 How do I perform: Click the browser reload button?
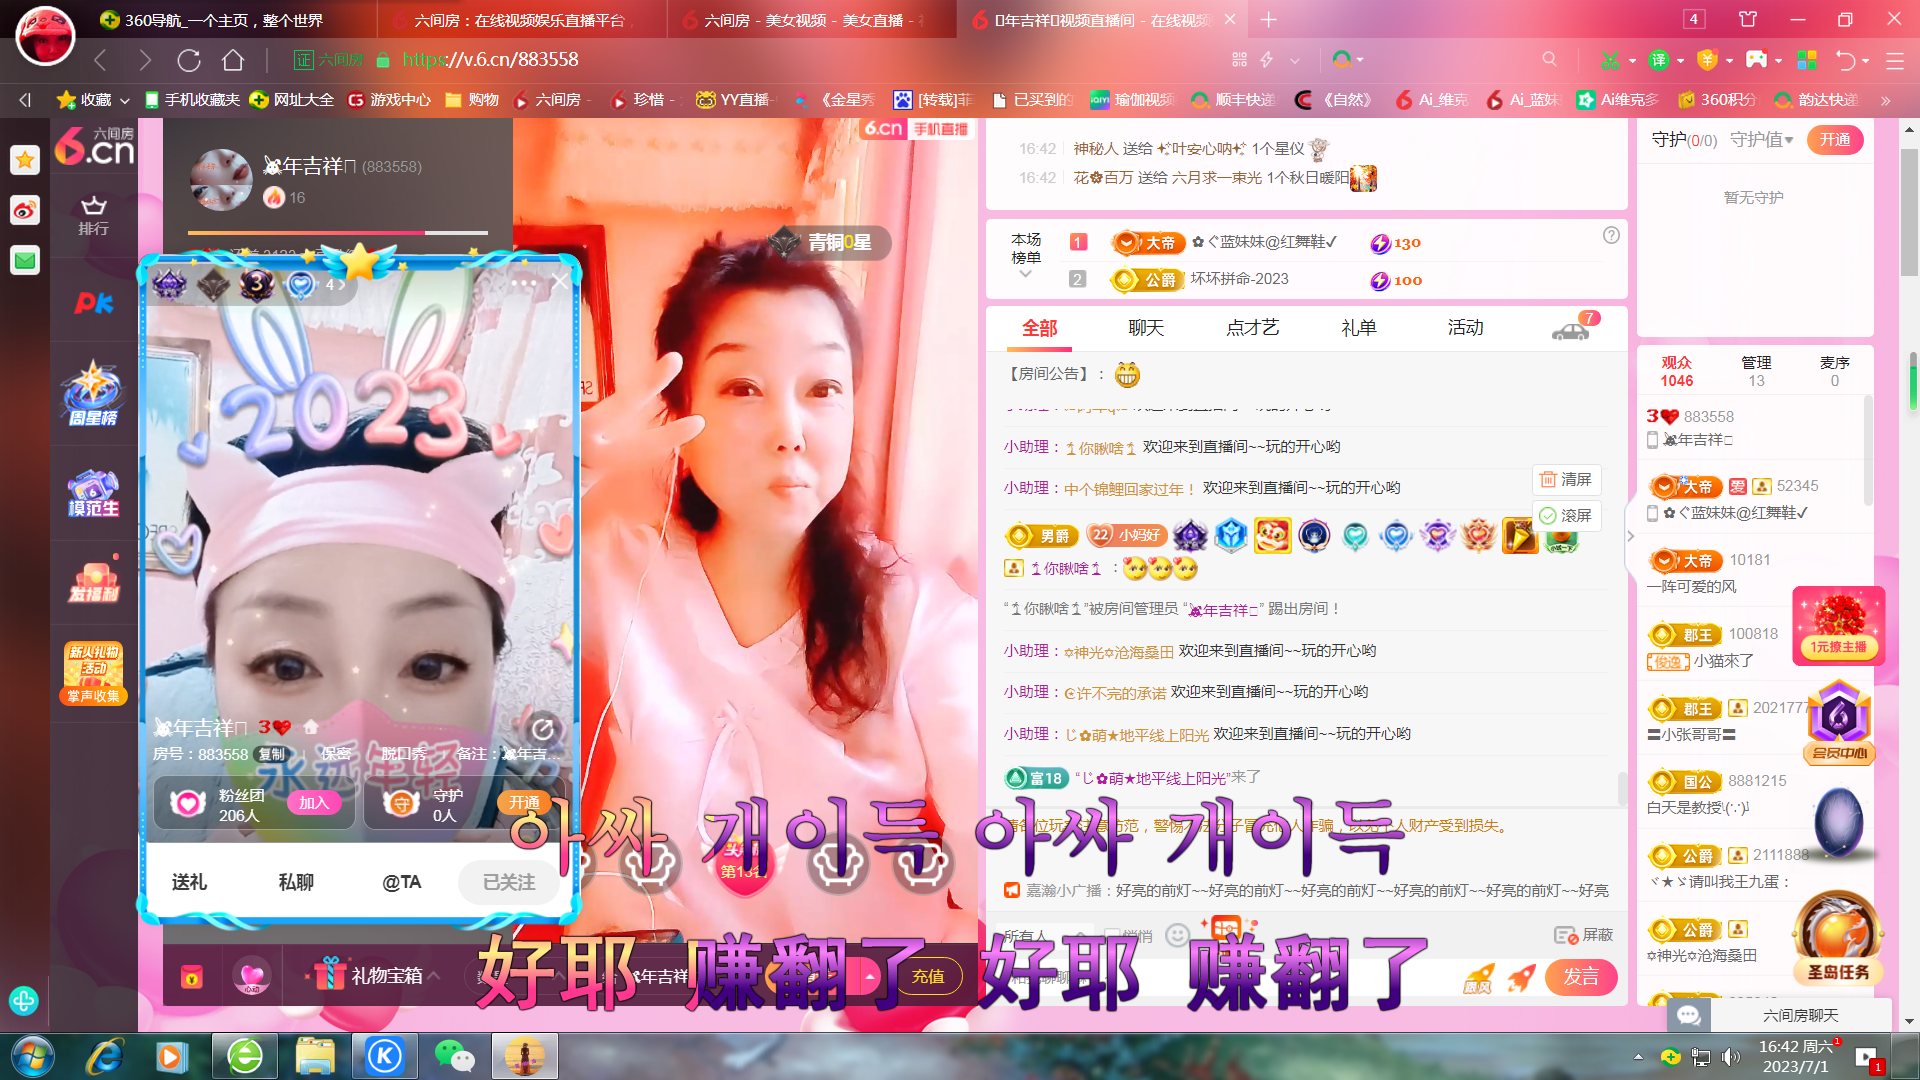(x=189, y=60)
